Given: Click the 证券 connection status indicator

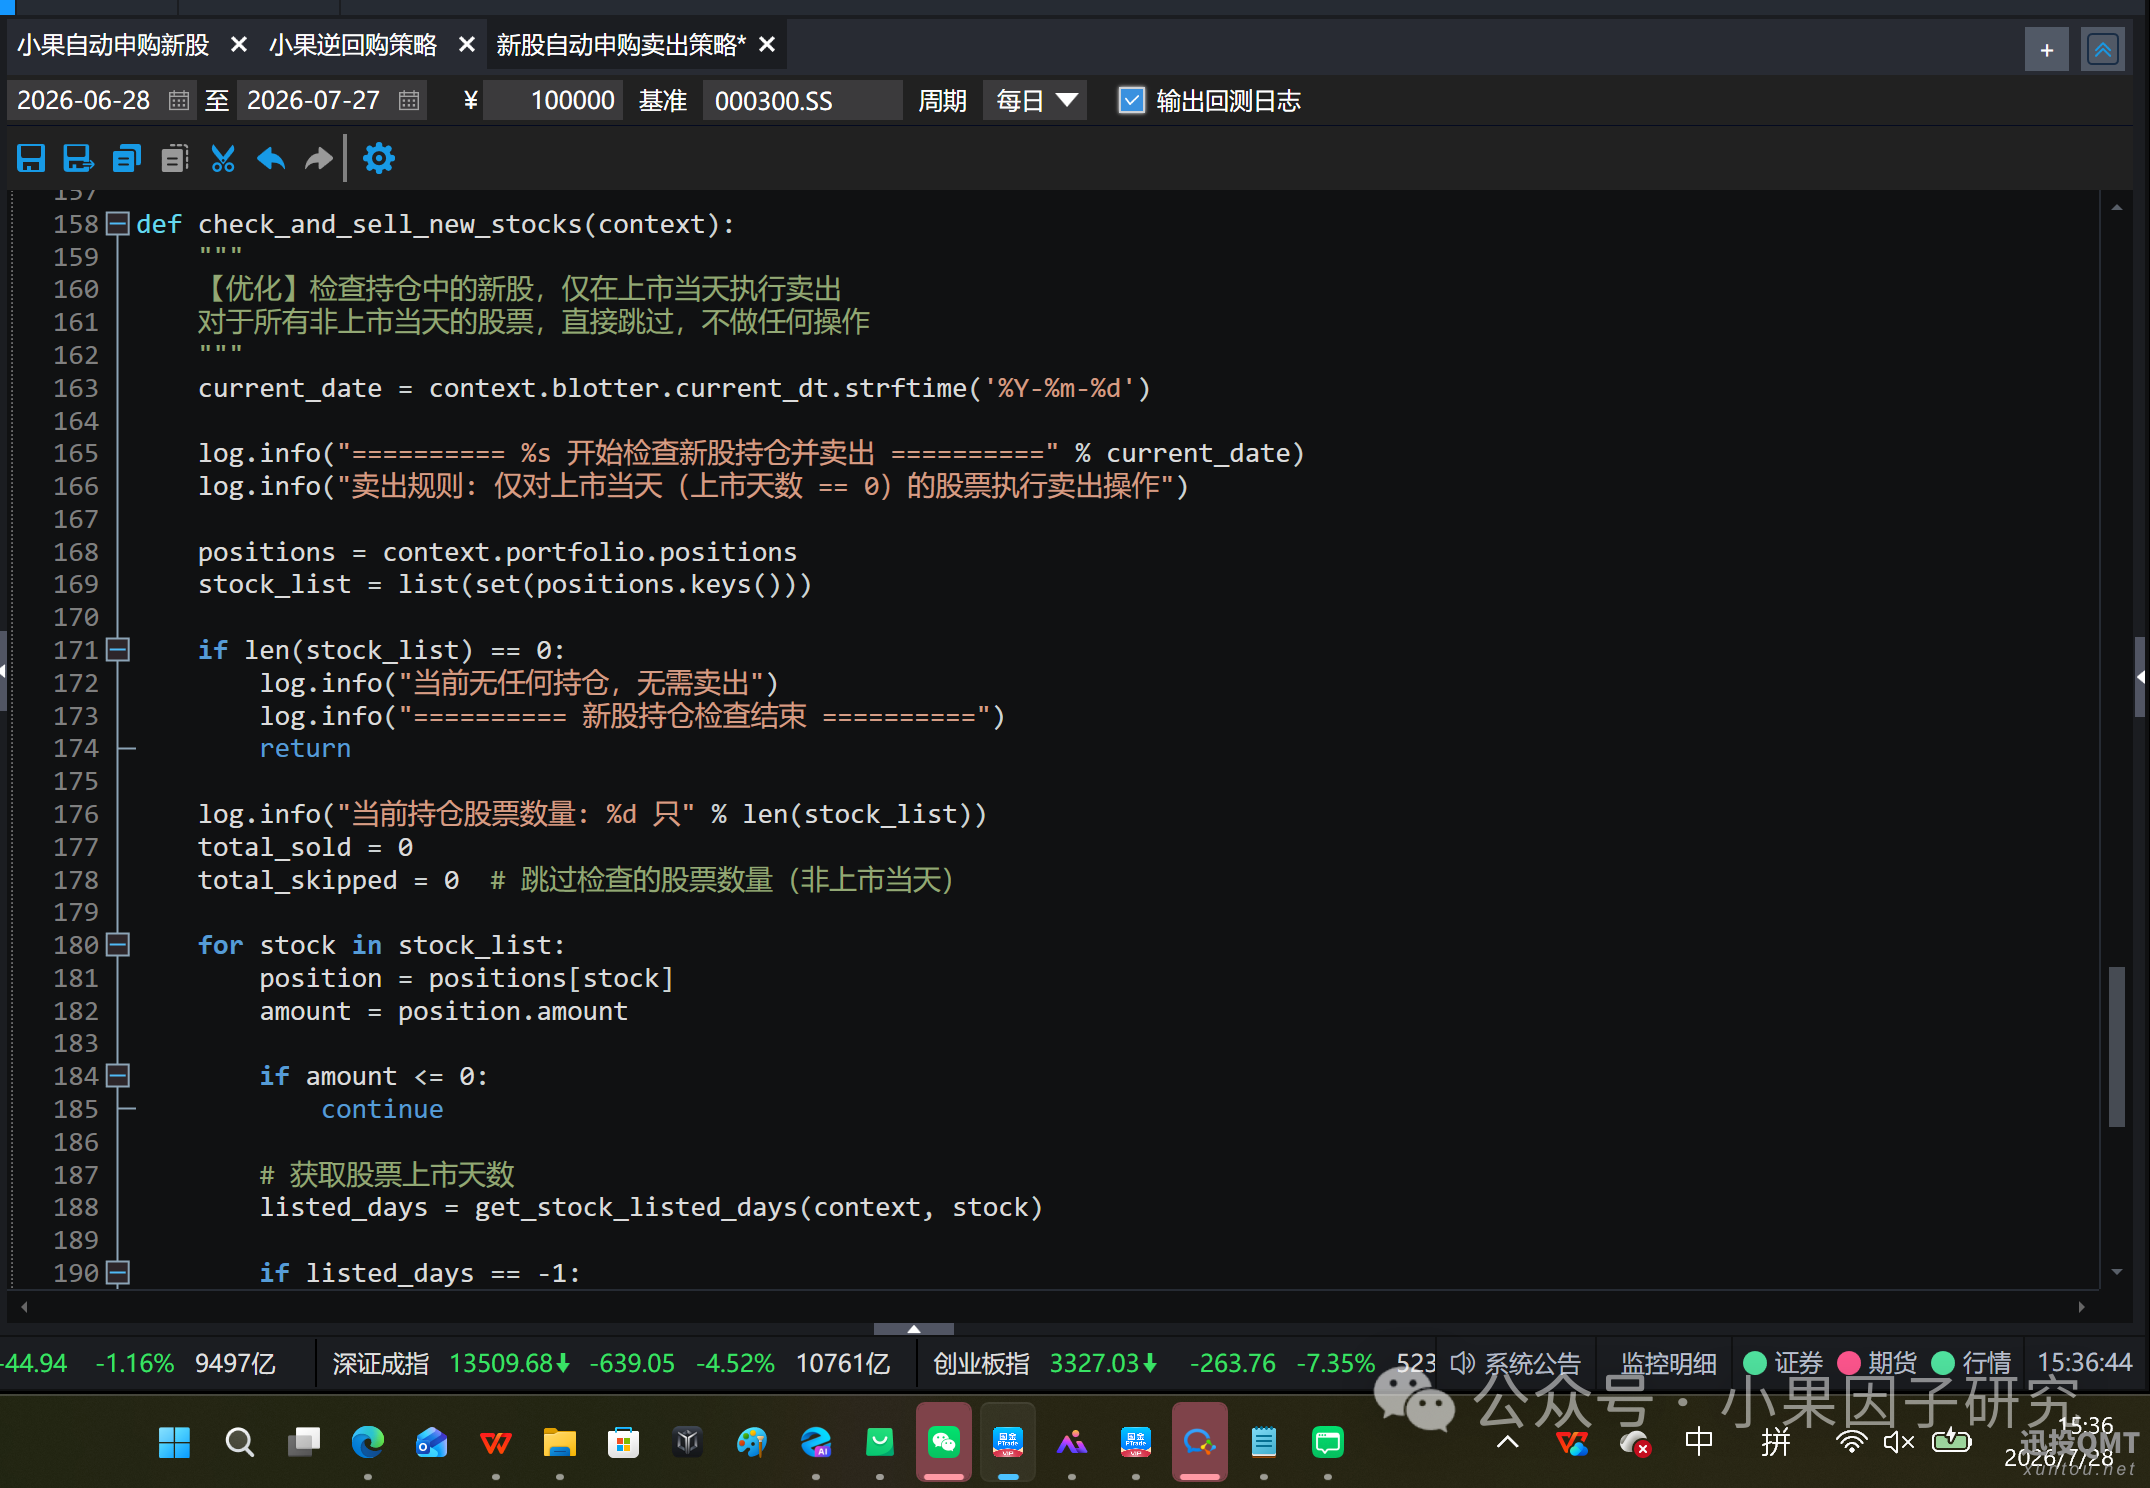Looking at the screenshot, I should tap(1754, 1362).
